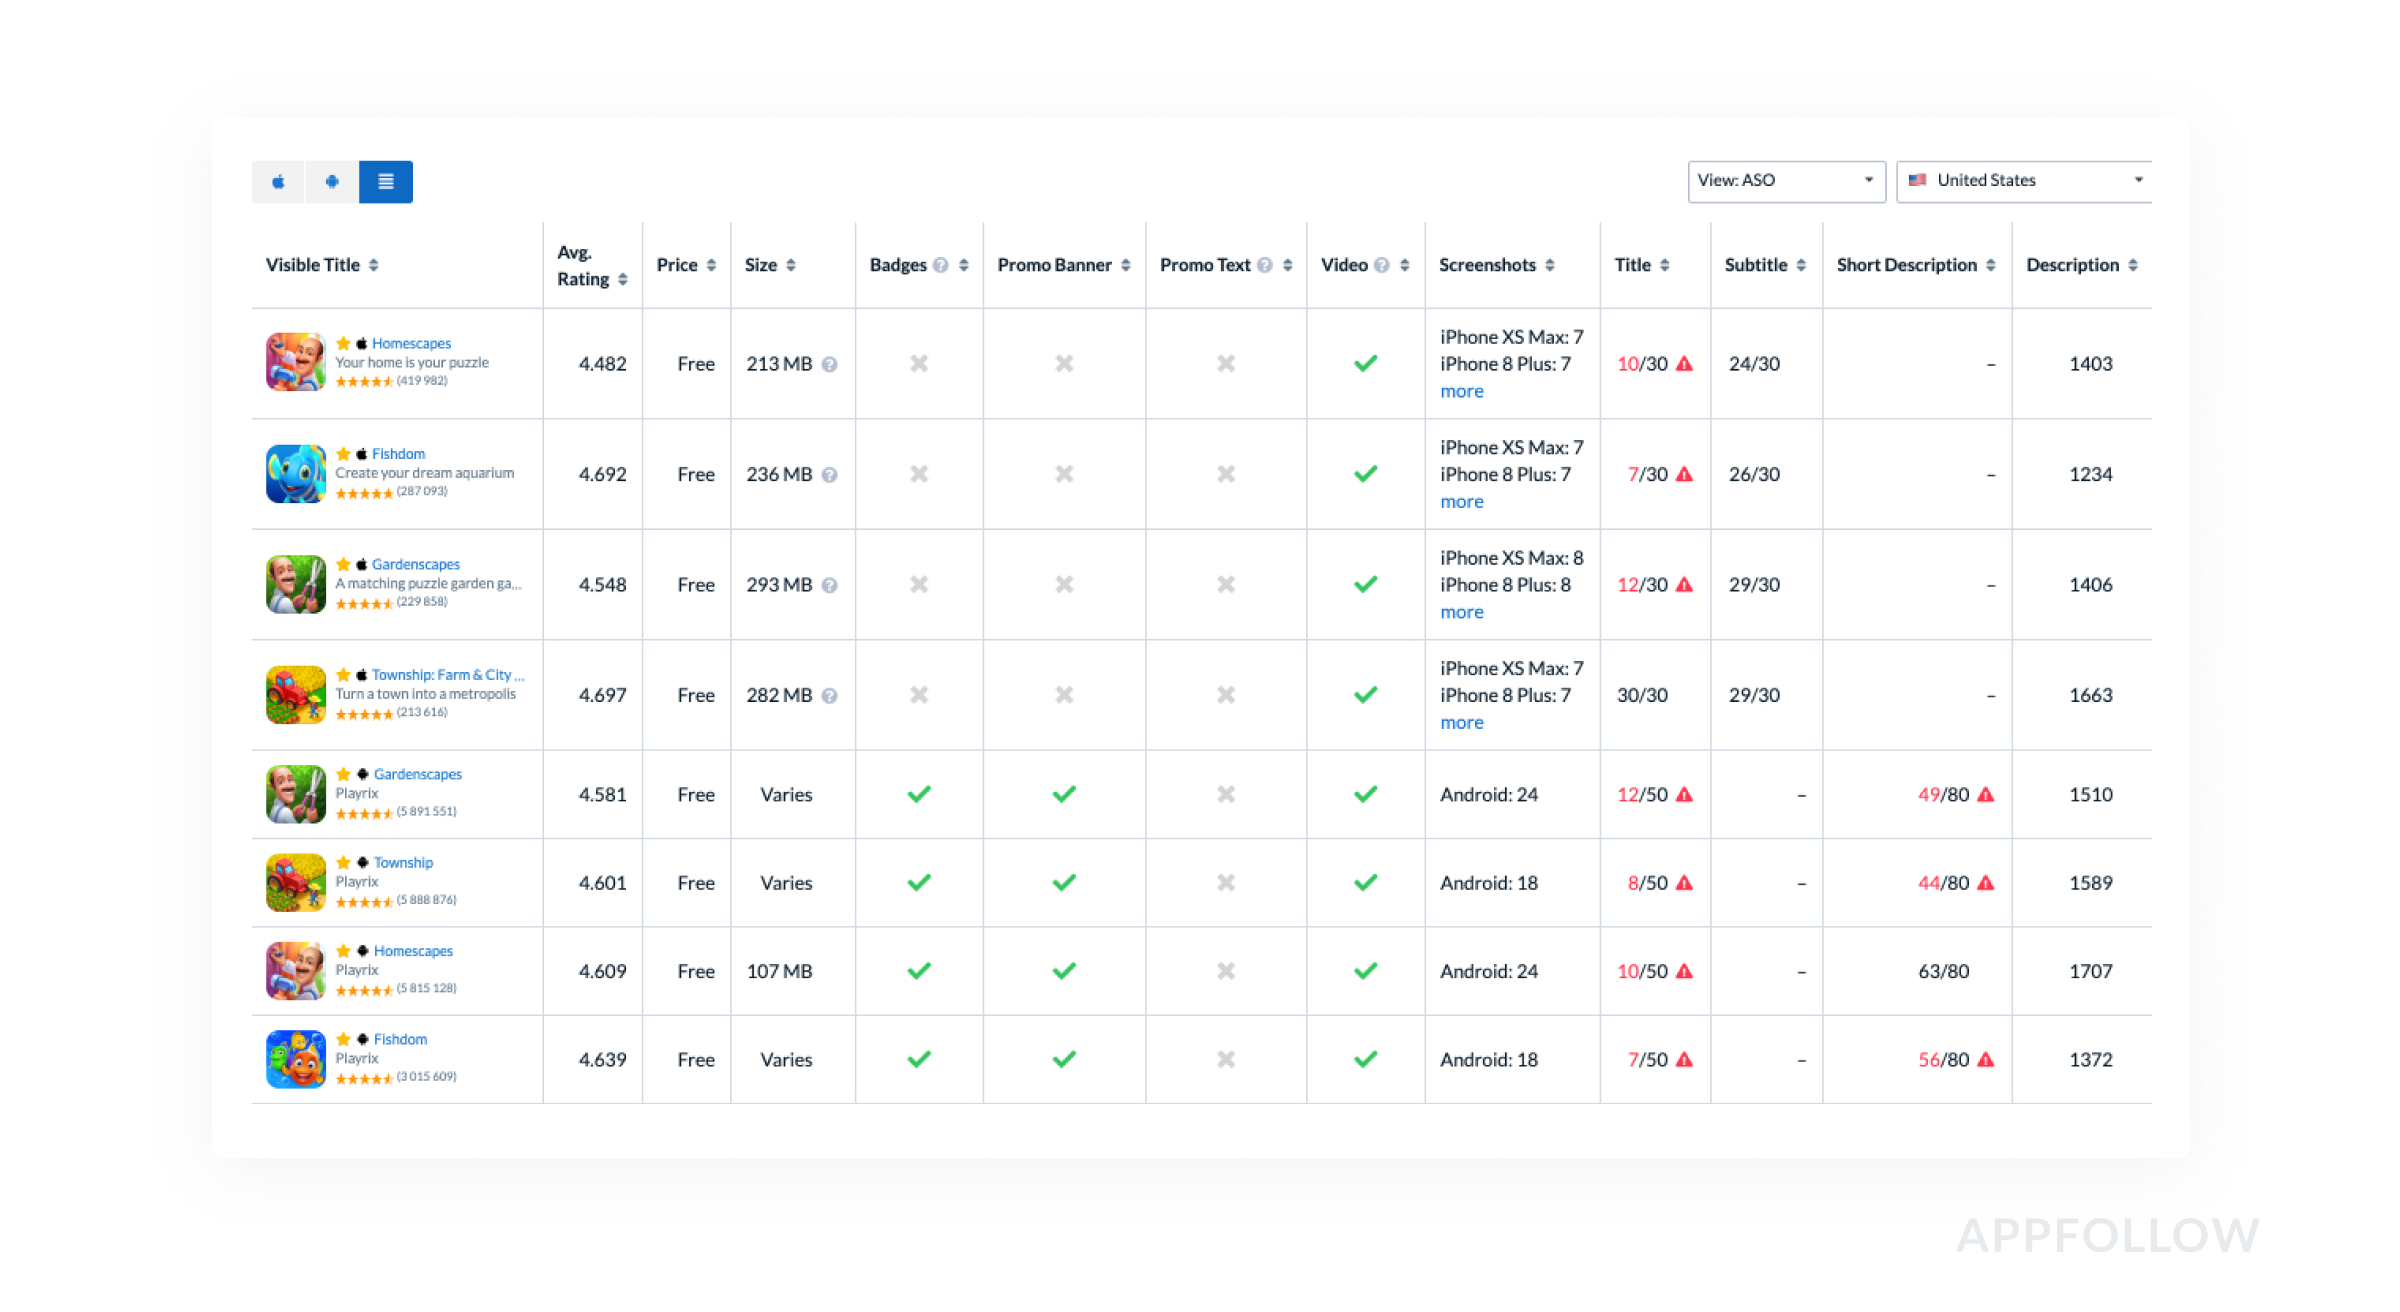Image resolution: width=2400 pixels, height=1312 pixels.
Task: Click info icon beside 213 MB size
Action: pyautogui.click(x=829, y=365)
